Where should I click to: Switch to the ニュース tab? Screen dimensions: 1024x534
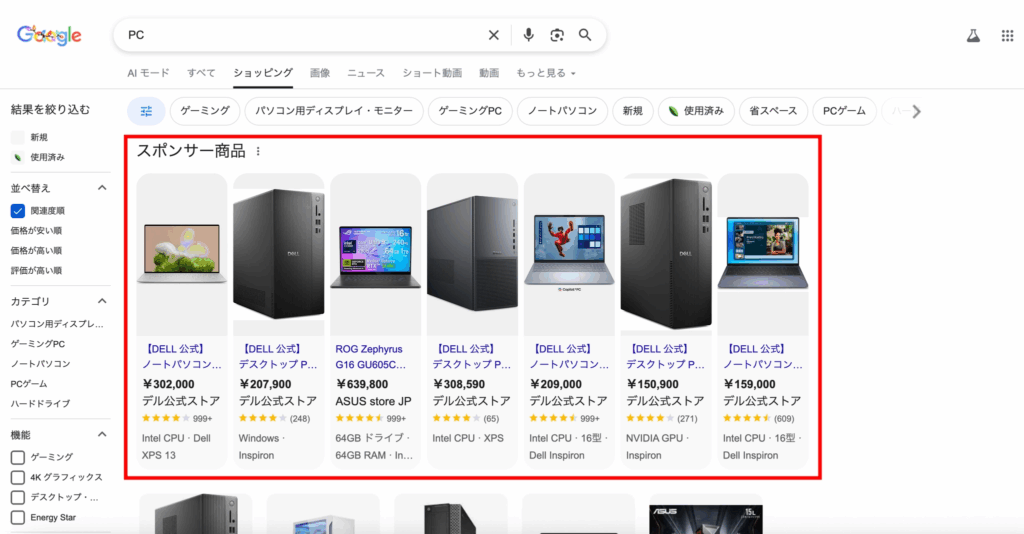point(366,73)
